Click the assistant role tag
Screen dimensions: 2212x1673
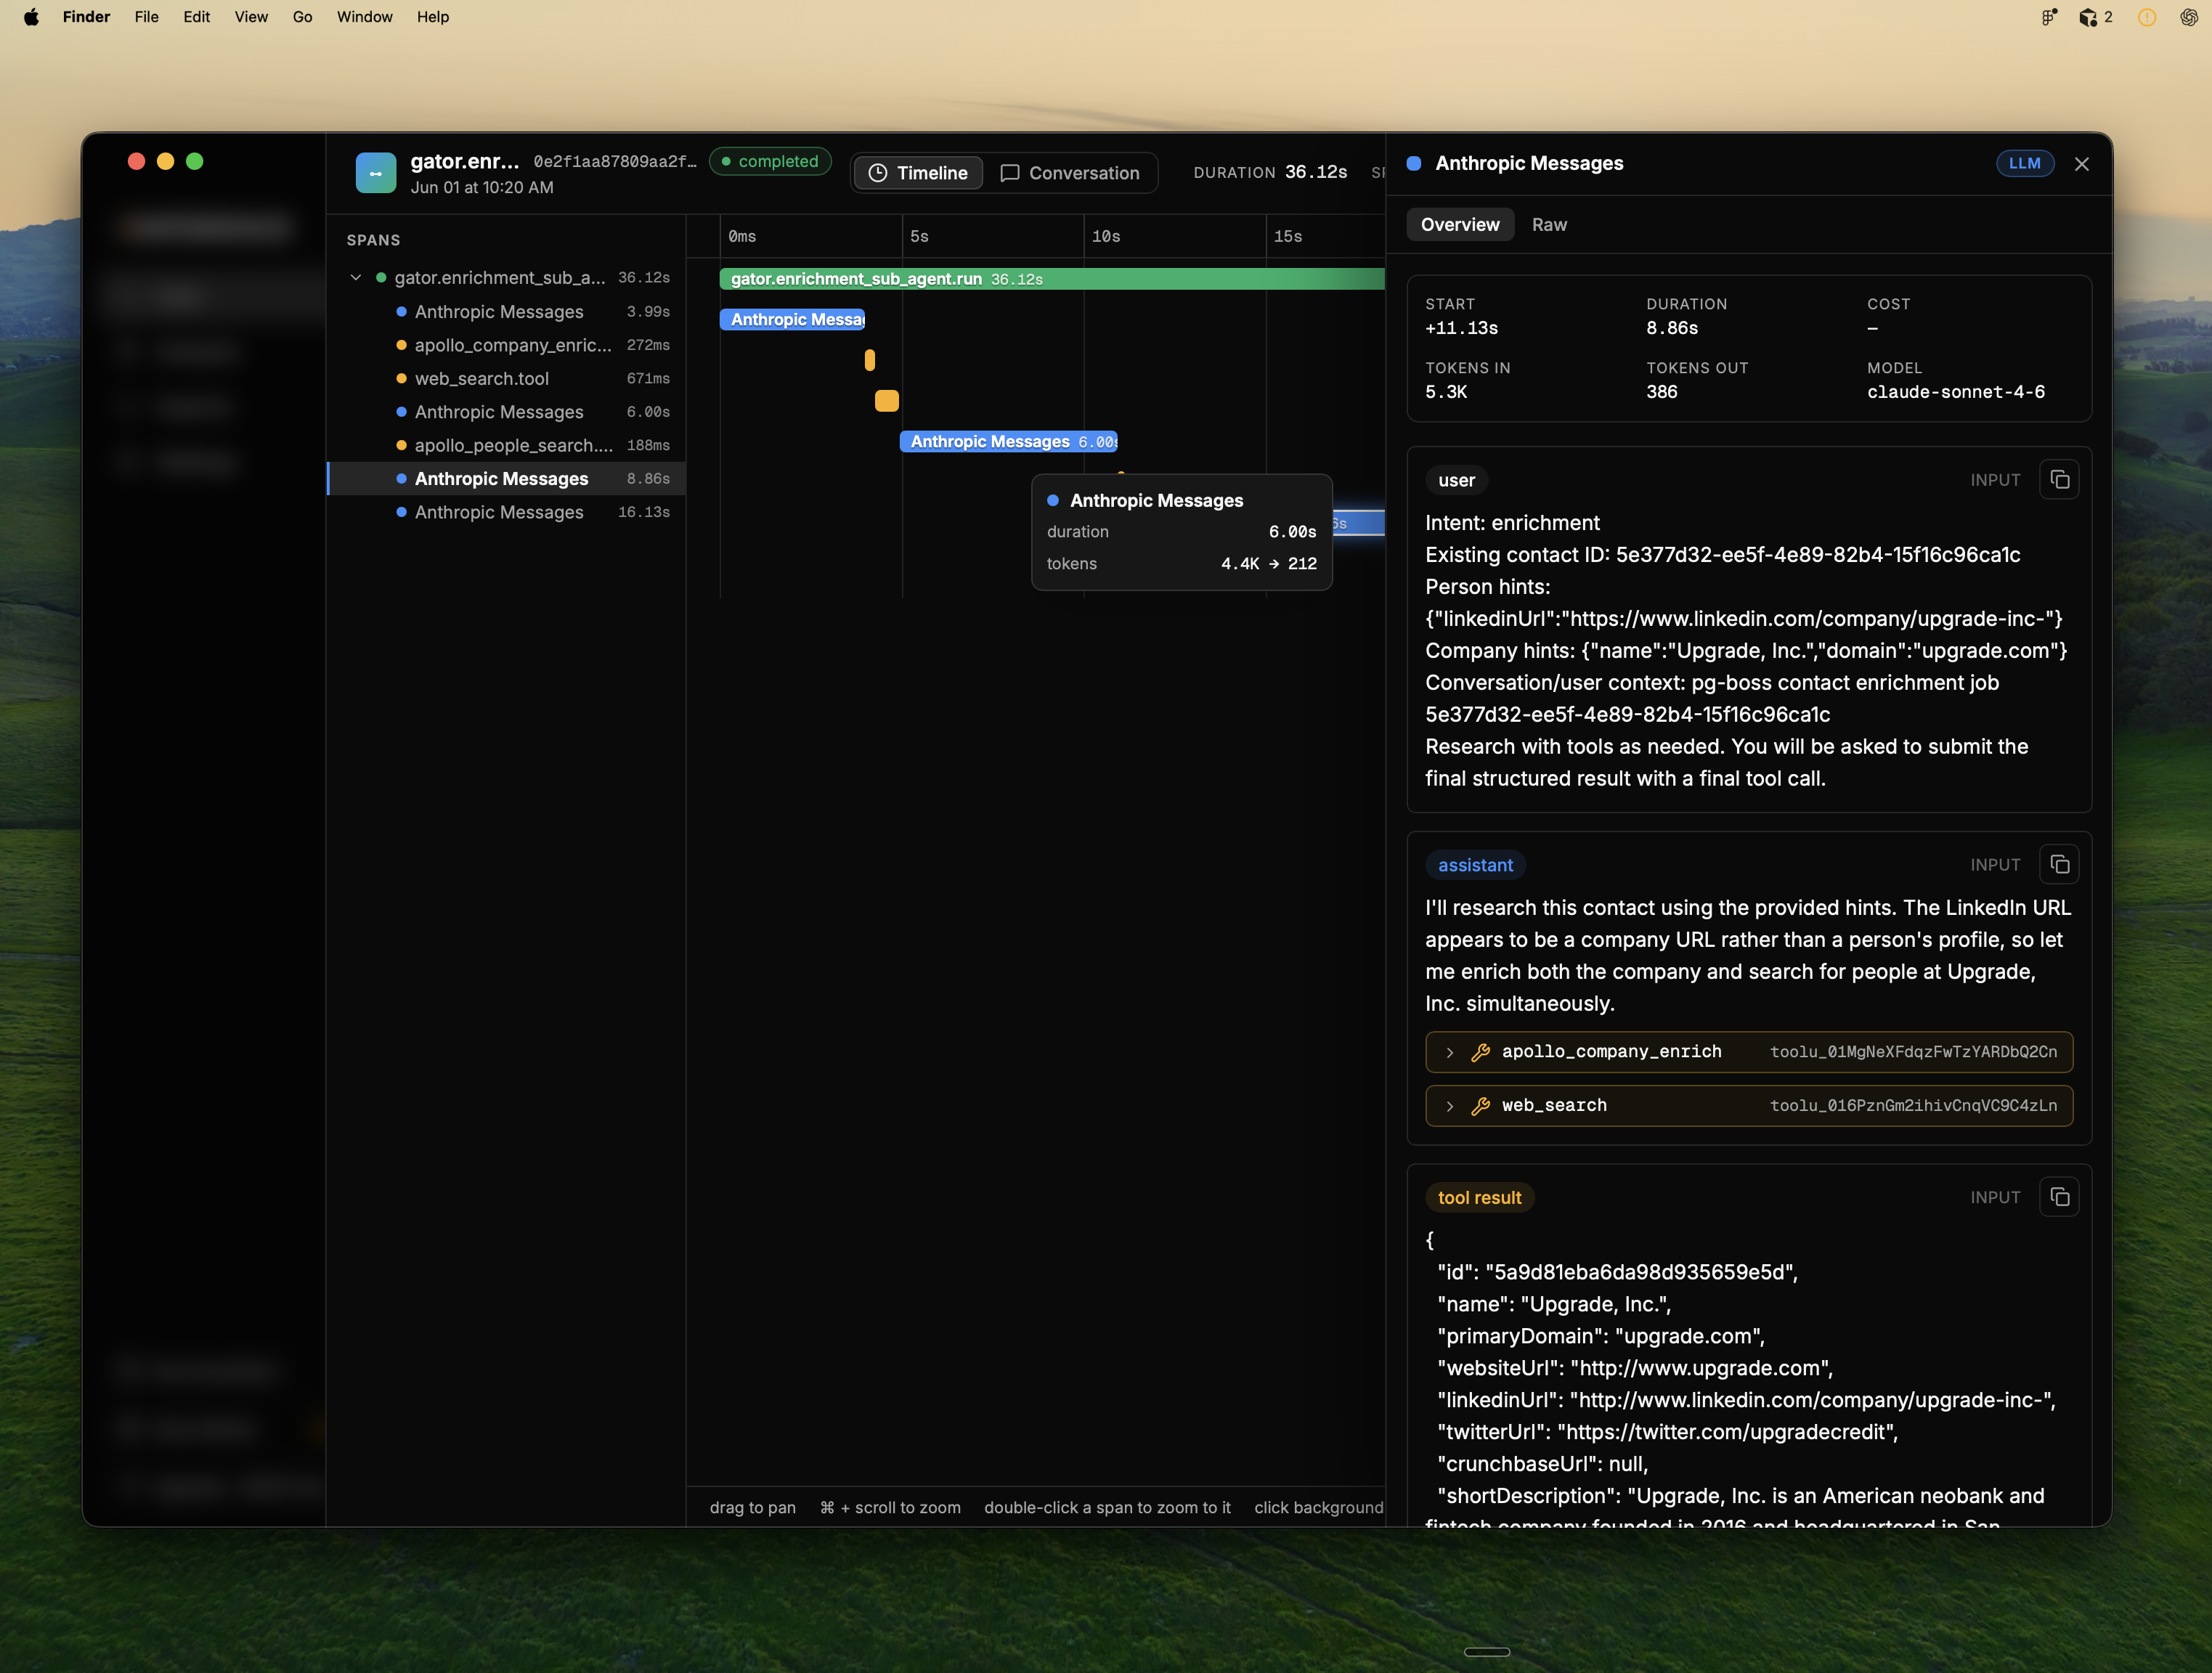(x=1475, y=865)
